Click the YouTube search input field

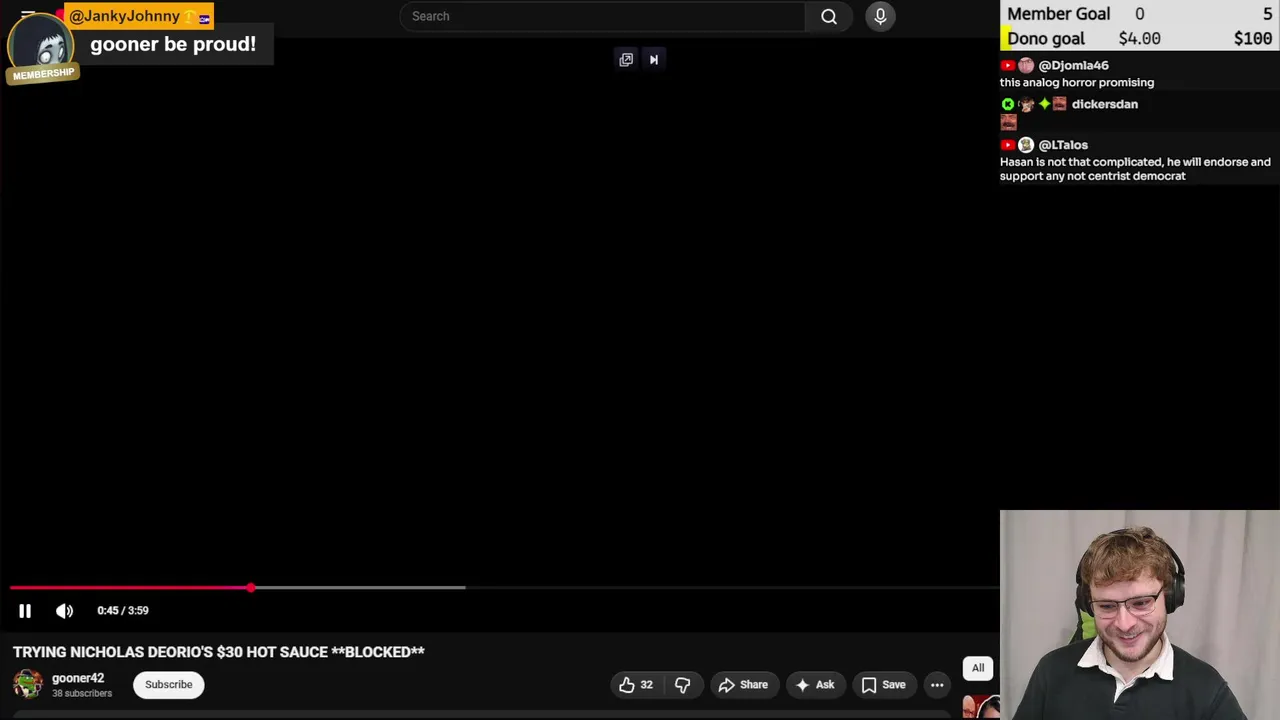click(x=602, y=16)
